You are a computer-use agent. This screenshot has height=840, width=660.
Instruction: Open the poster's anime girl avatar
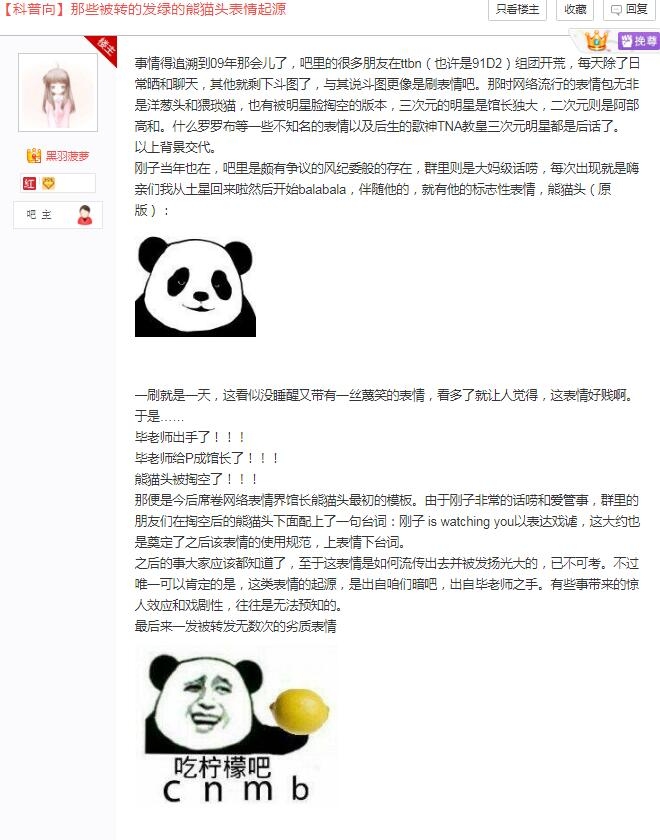58,92
